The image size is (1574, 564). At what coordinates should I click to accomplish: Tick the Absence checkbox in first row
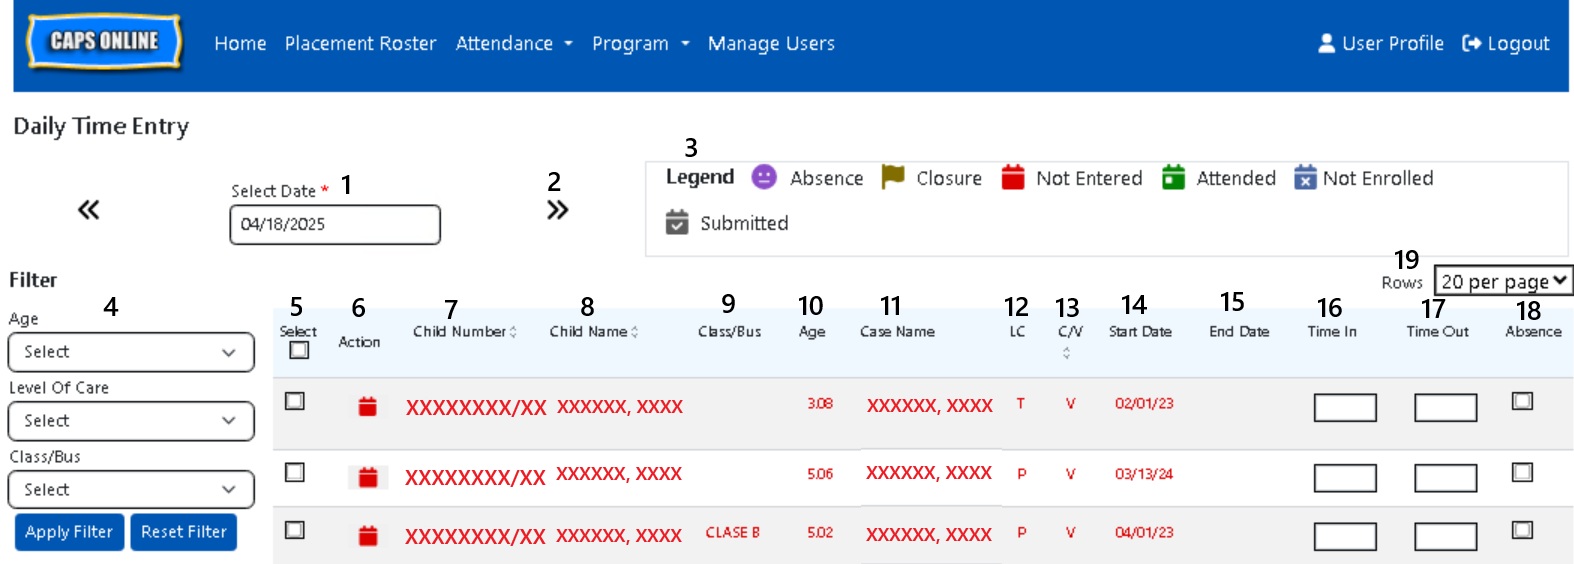tap(1522, 401)
